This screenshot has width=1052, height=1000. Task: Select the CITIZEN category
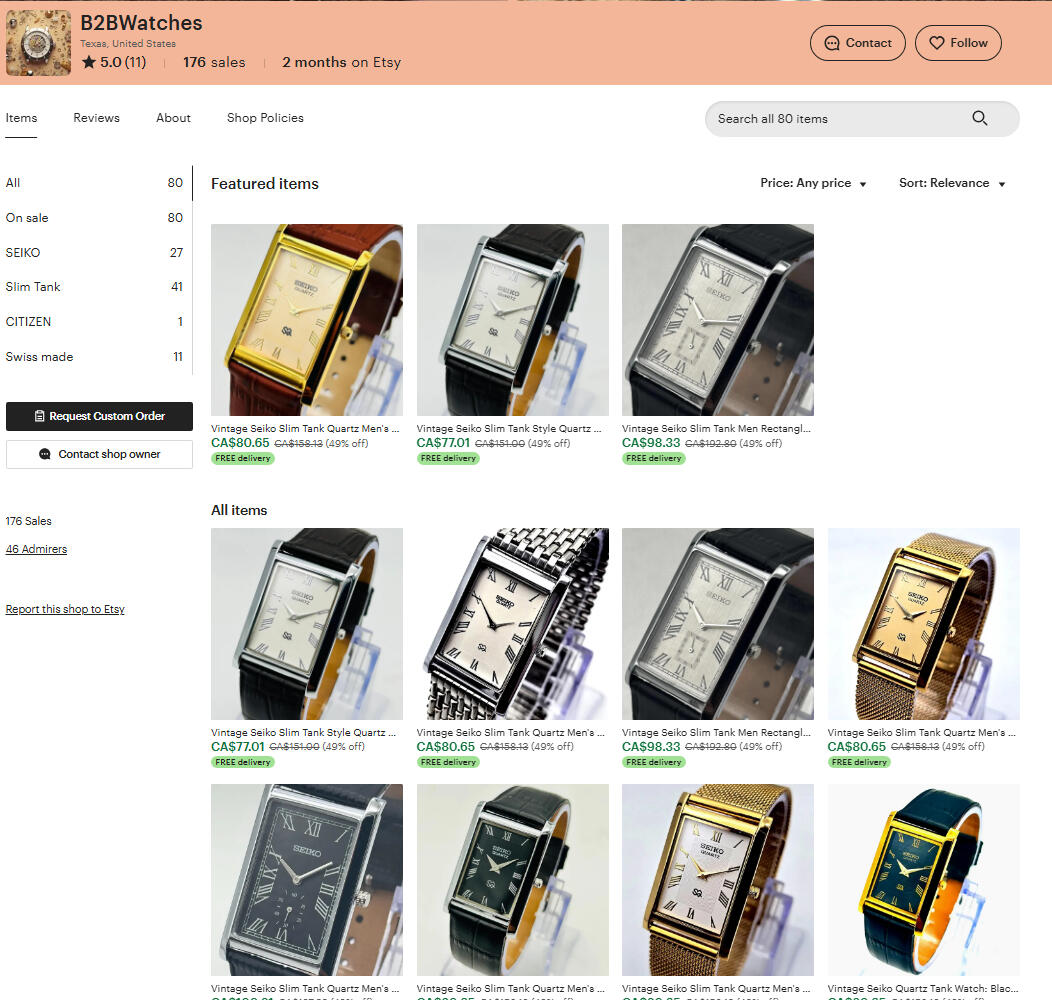click(28, 322)
